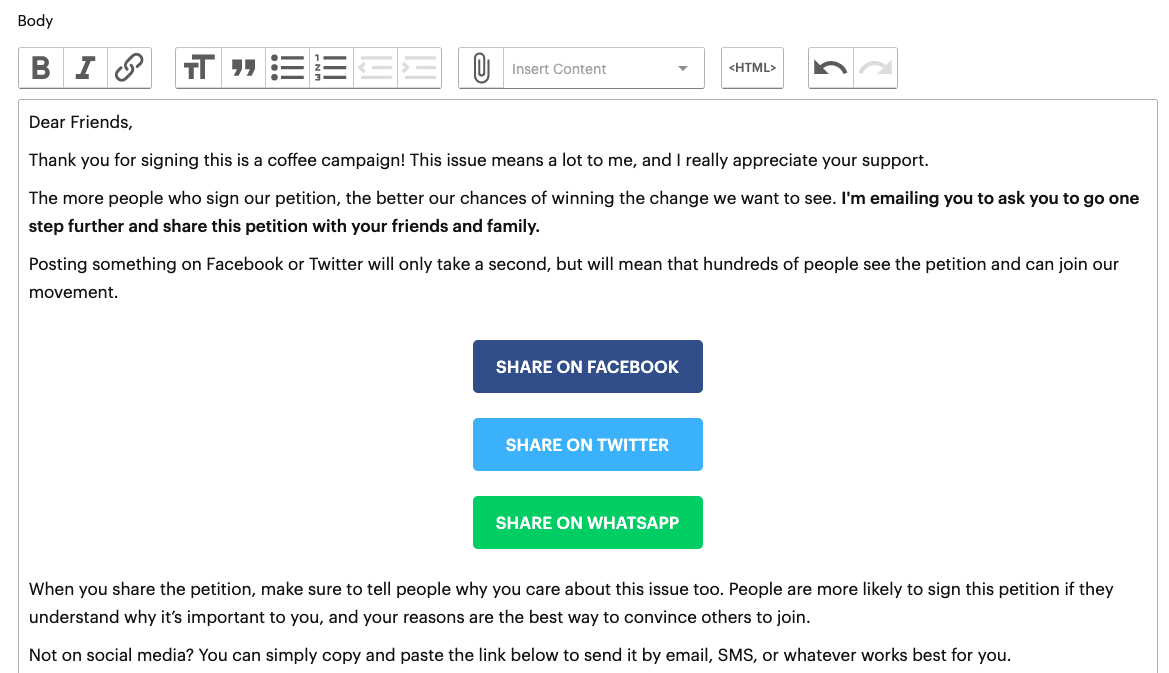Toggle bold formatting in the toolbar
The image size is (1169, 673).
pyautogui.click(x=41, y=68)
